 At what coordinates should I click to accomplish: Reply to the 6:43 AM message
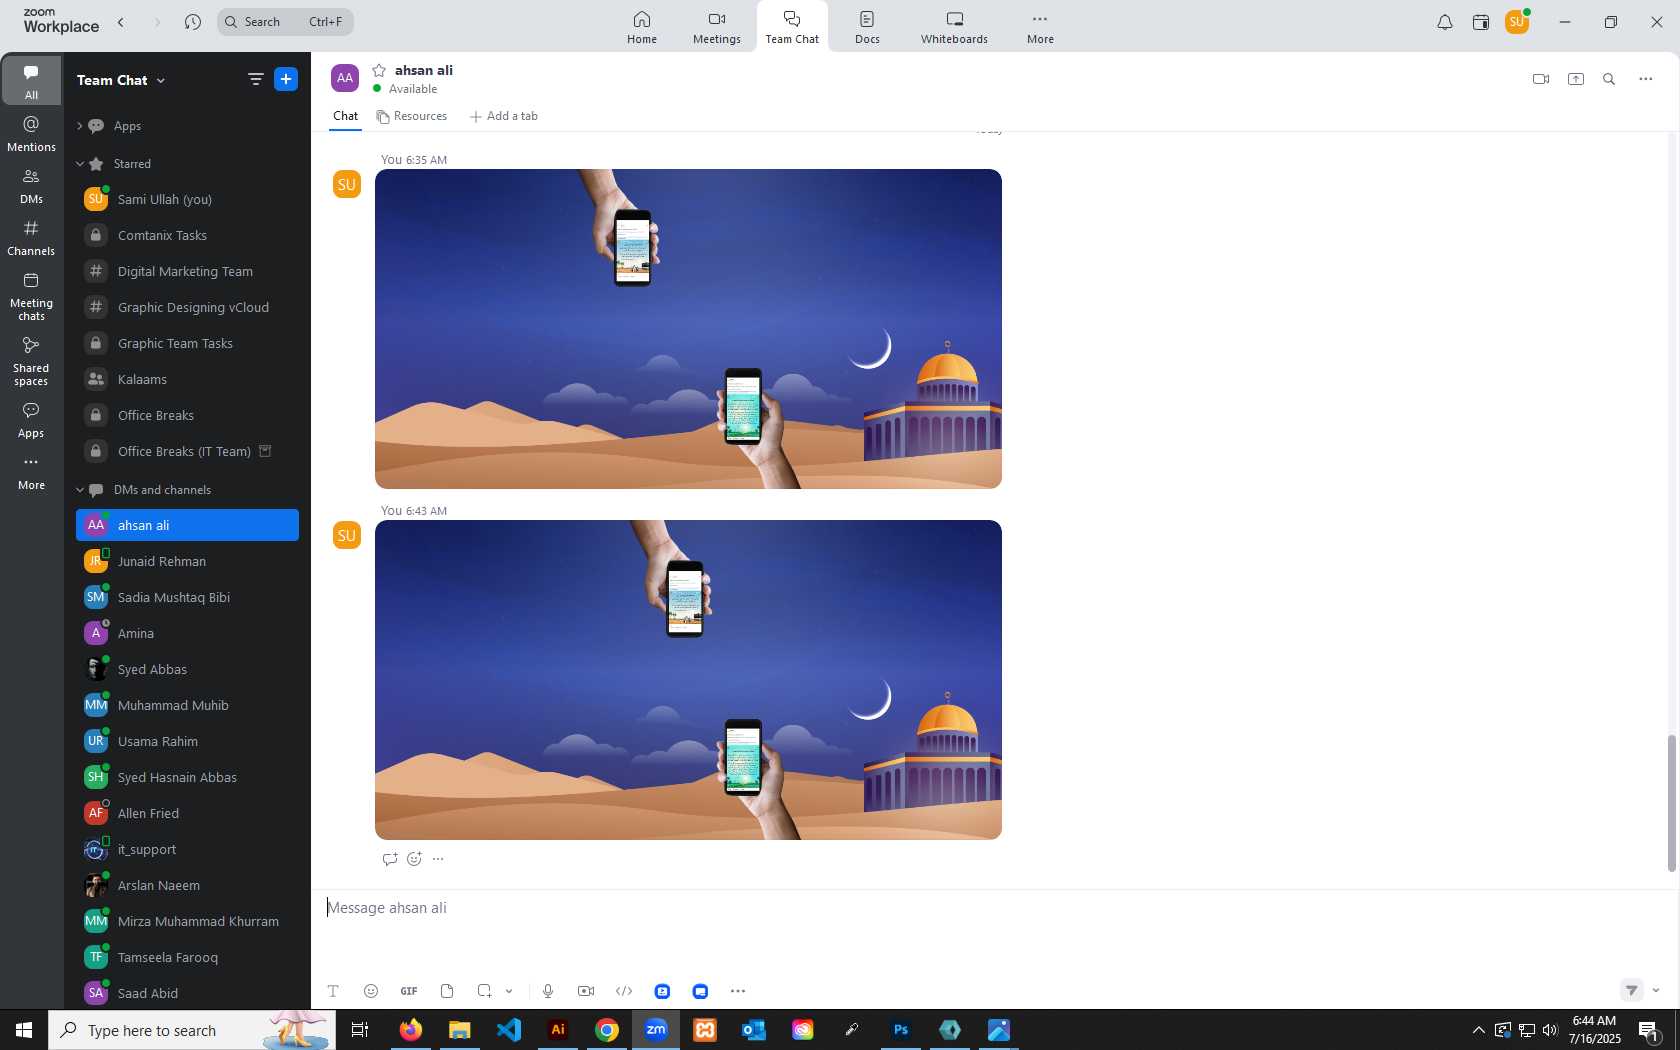(390, 858)
